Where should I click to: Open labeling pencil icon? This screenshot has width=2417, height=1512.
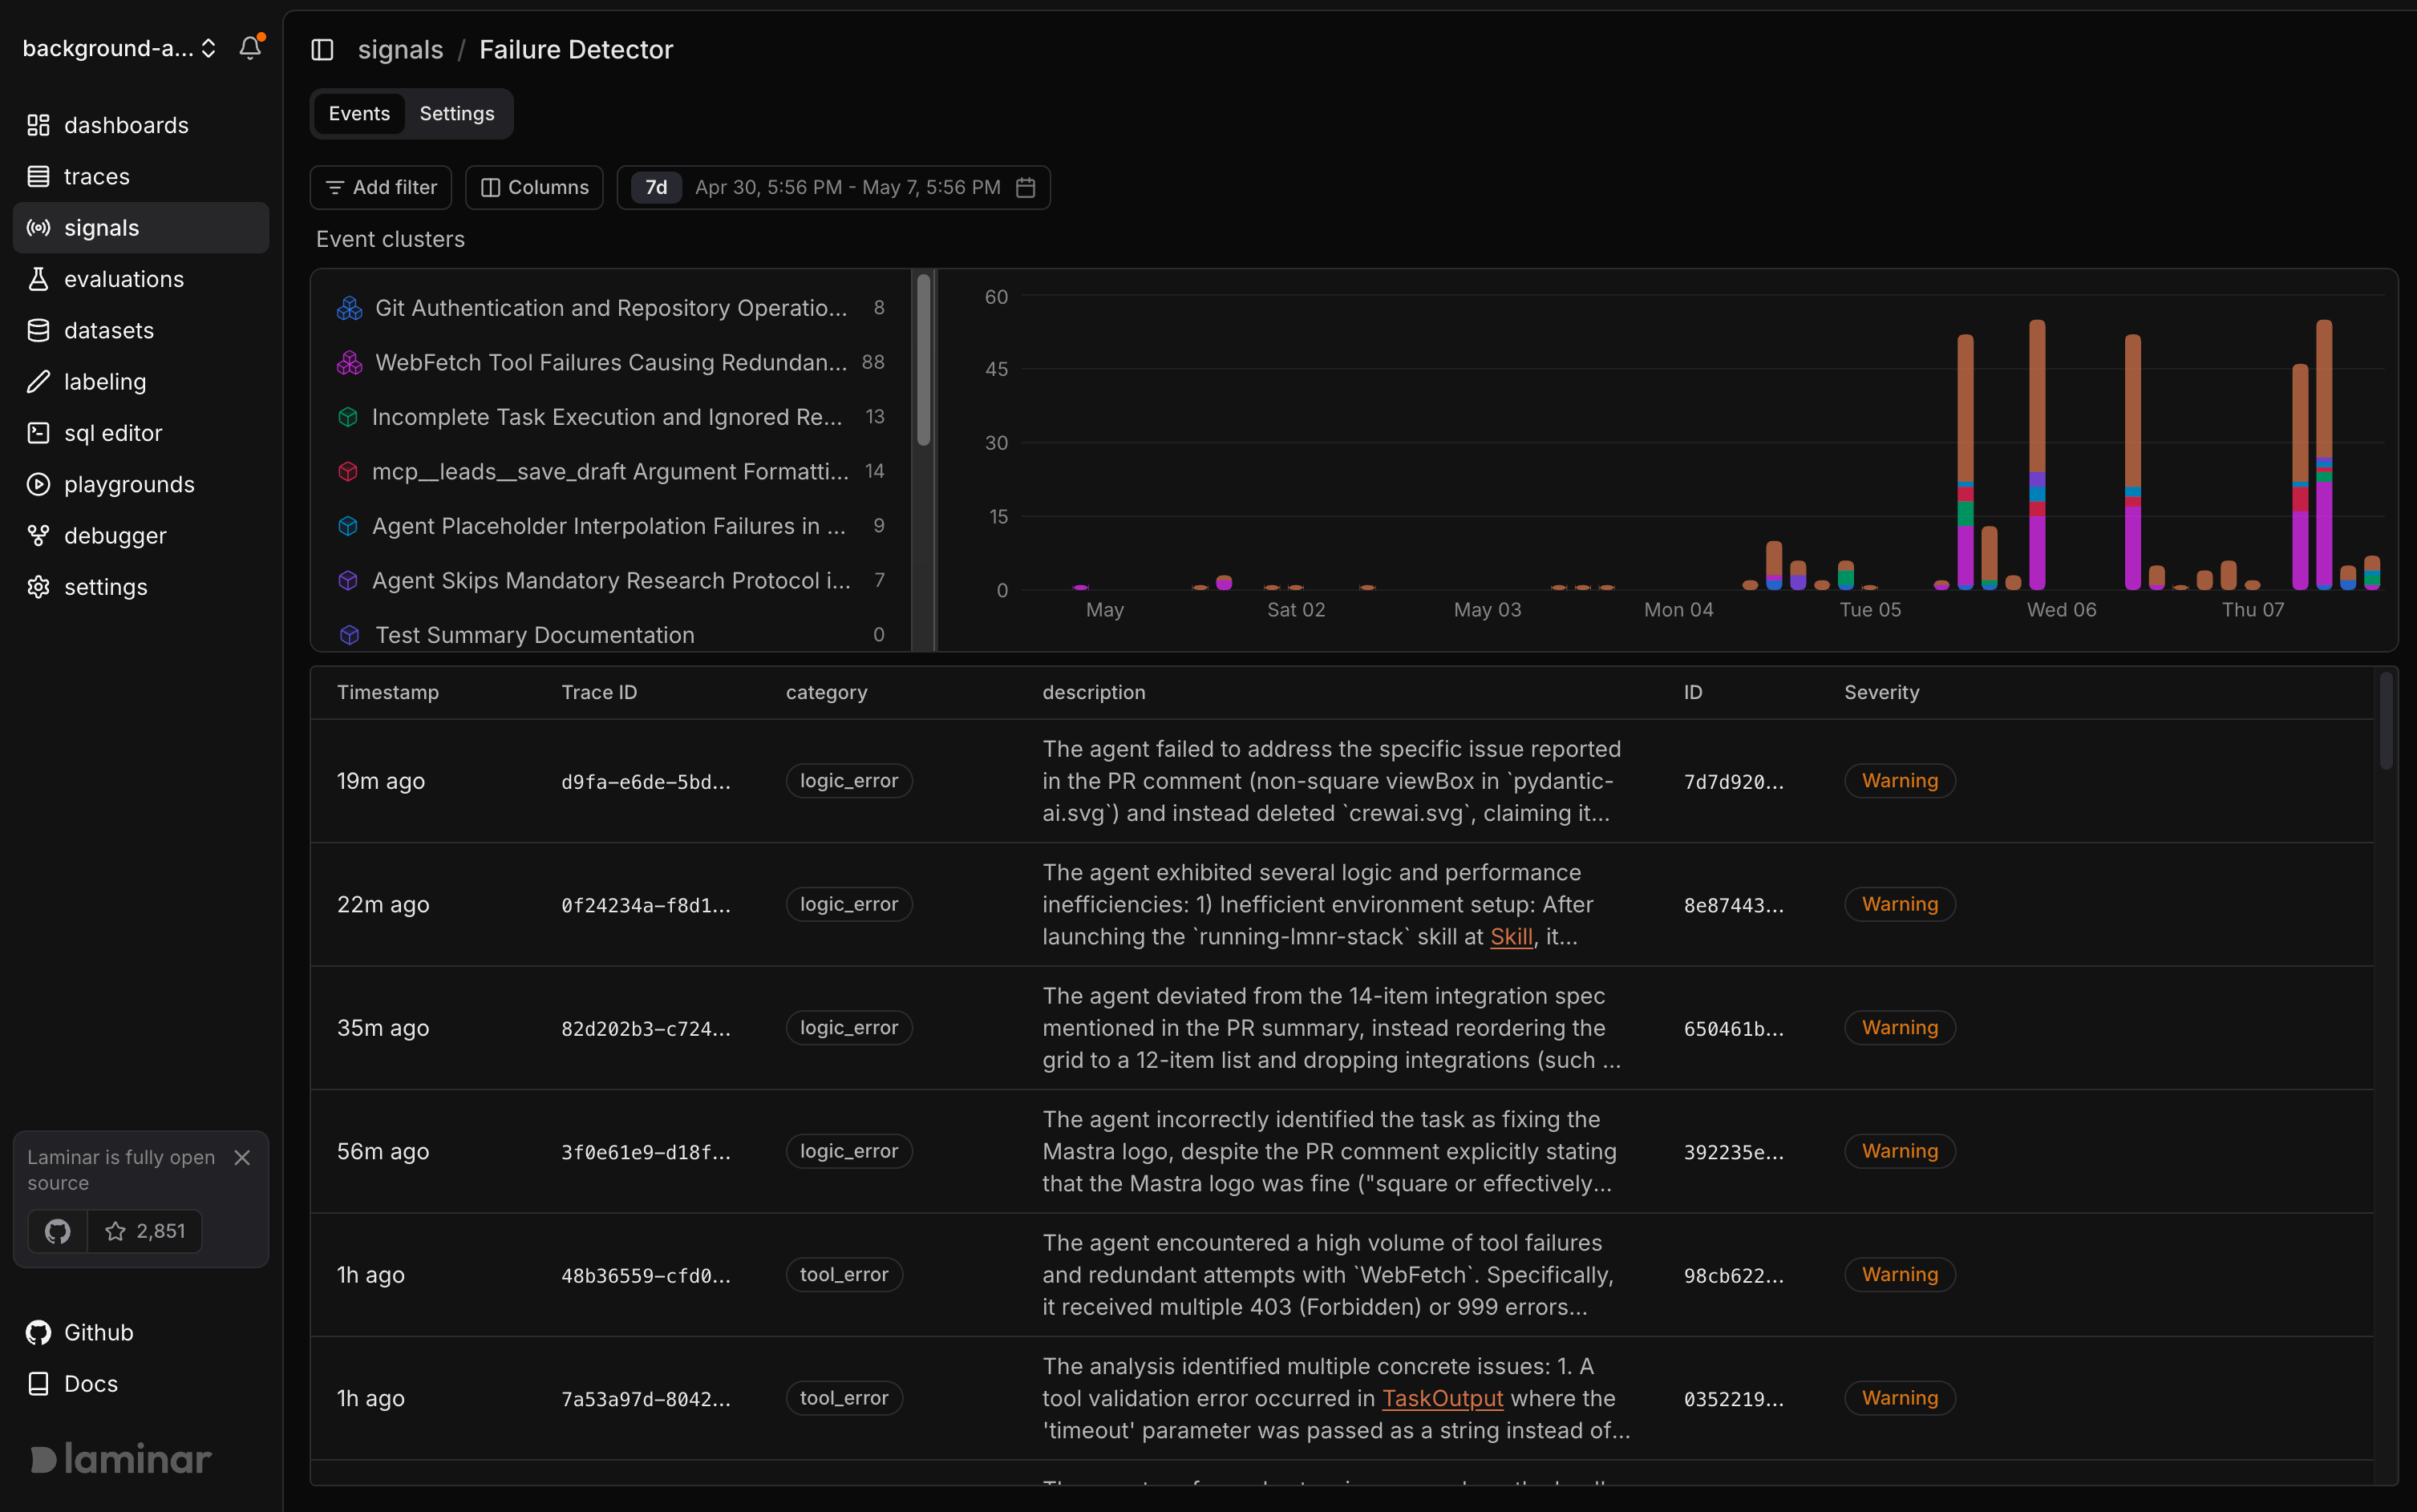pos(38,382)
